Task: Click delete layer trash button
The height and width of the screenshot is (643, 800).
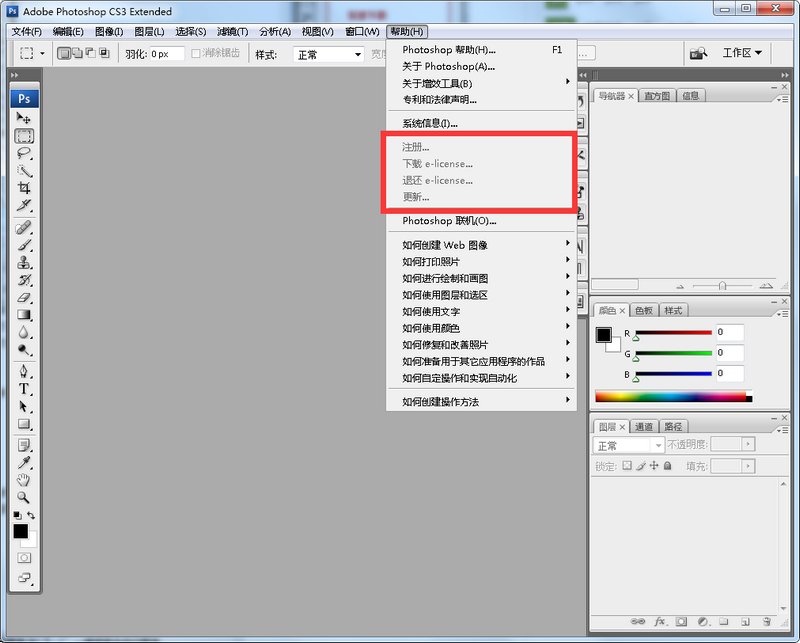Action: click(766, 622)
